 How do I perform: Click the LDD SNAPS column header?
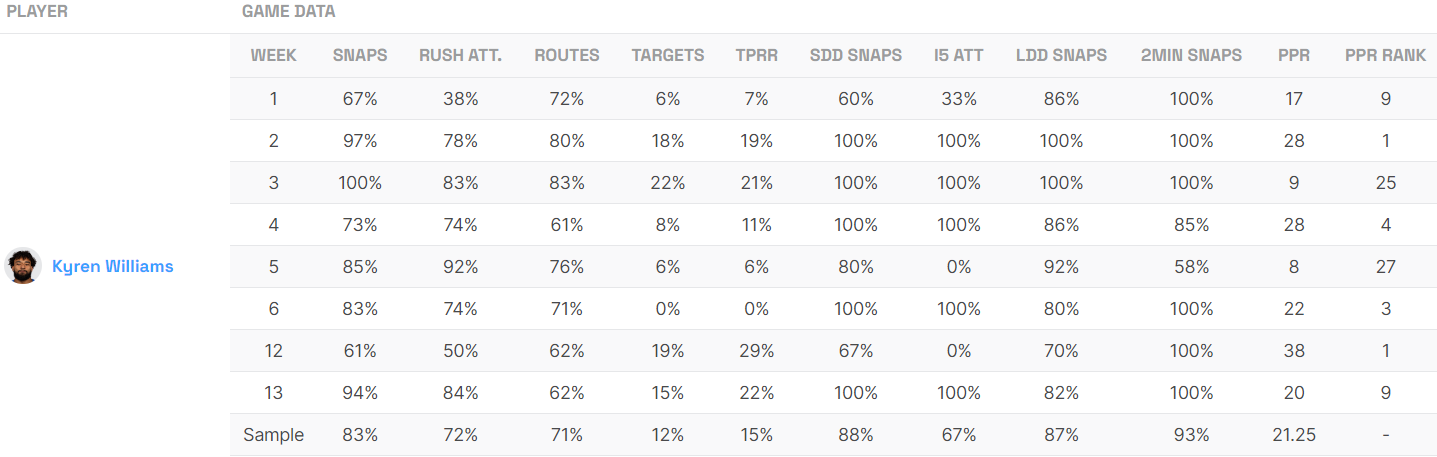click(1061, 56)
